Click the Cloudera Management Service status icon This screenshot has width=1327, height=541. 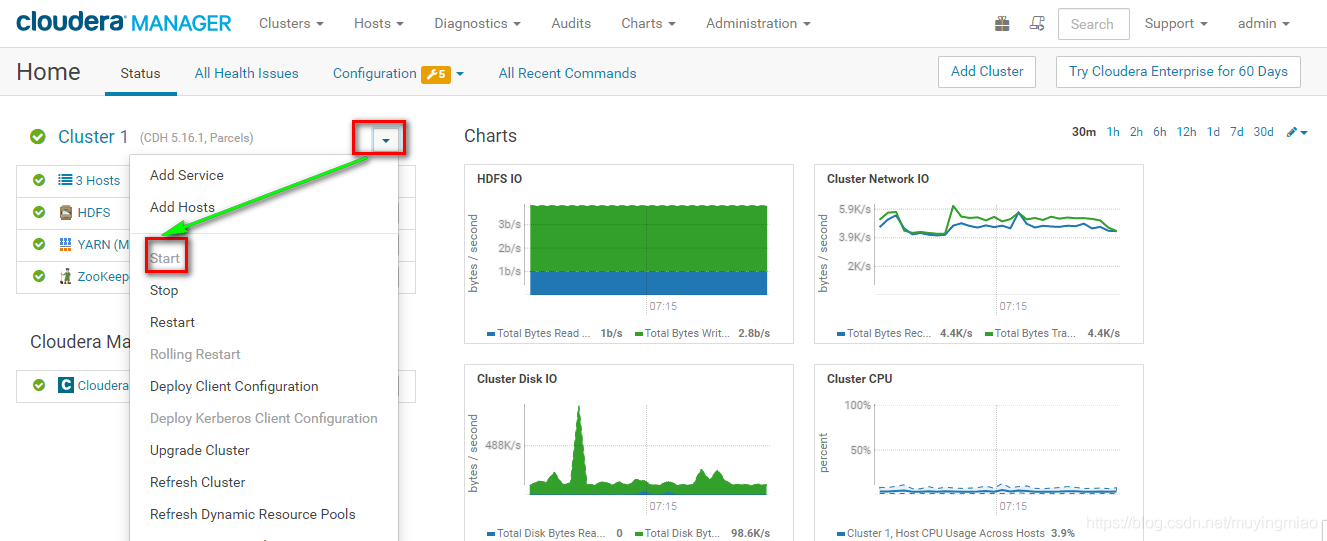point(39,385)
